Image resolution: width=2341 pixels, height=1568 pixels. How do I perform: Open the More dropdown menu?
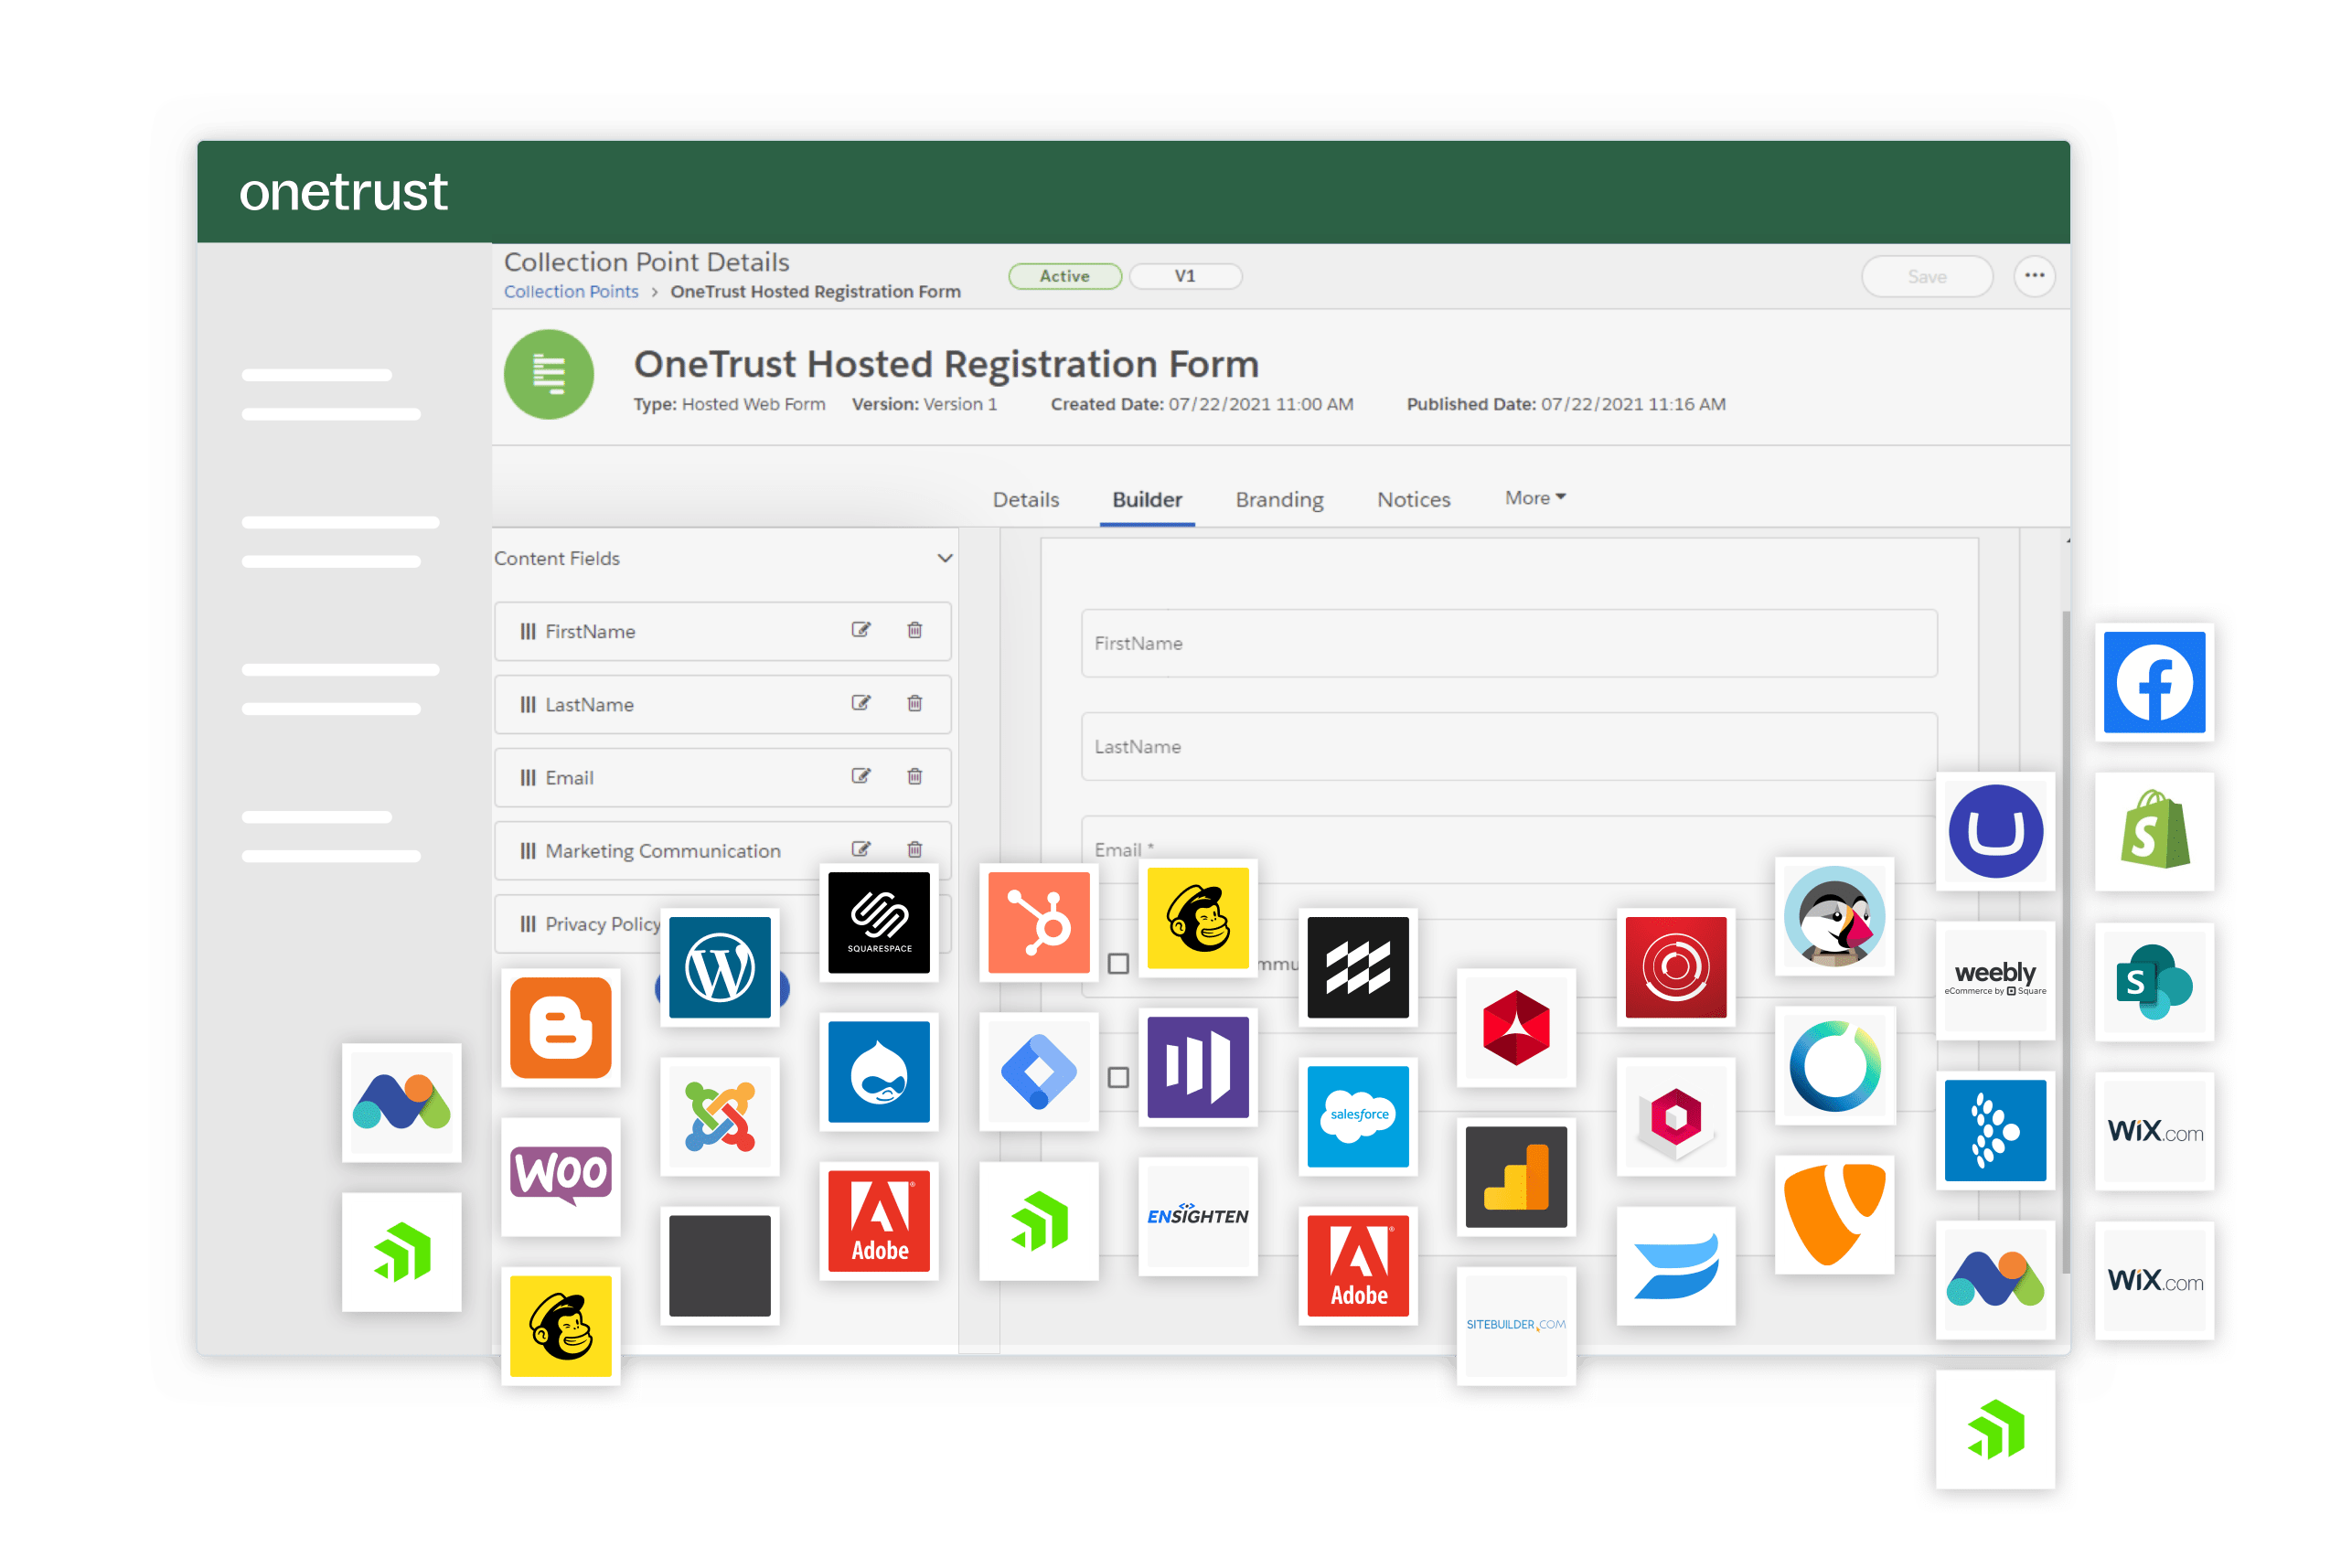(1534, 498)
